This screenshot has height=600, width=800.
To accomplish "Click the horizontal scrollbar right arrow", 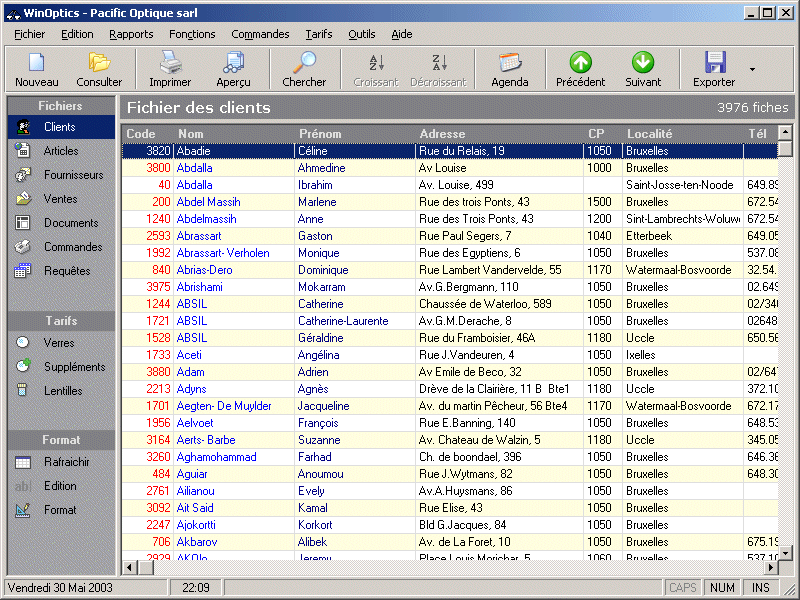I will click(x=770, y=568).
